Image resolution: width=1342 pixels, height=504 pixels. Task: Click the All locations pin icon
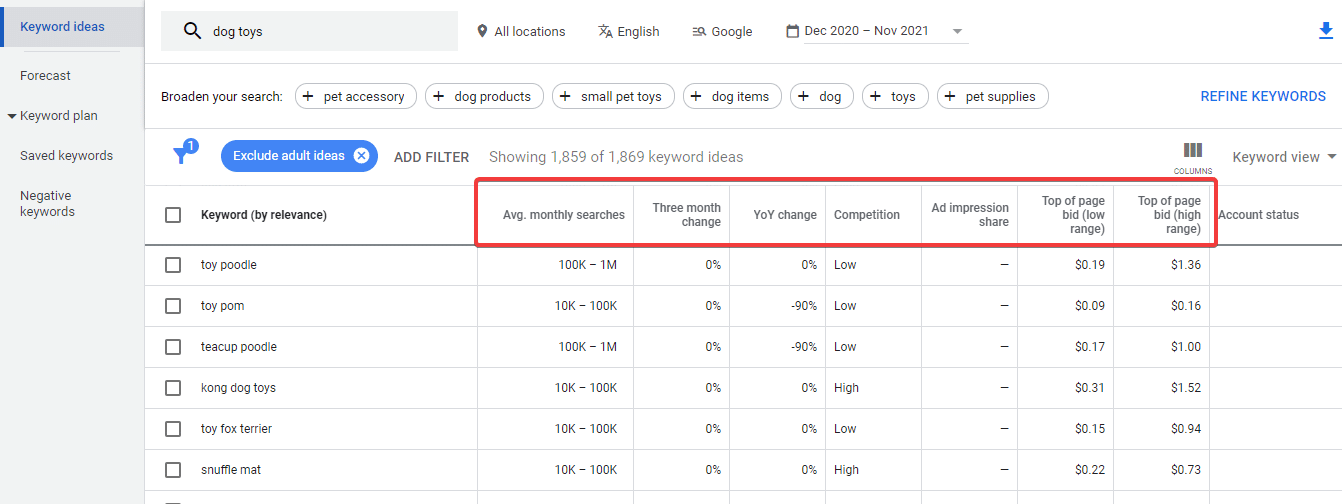(483, 31)
